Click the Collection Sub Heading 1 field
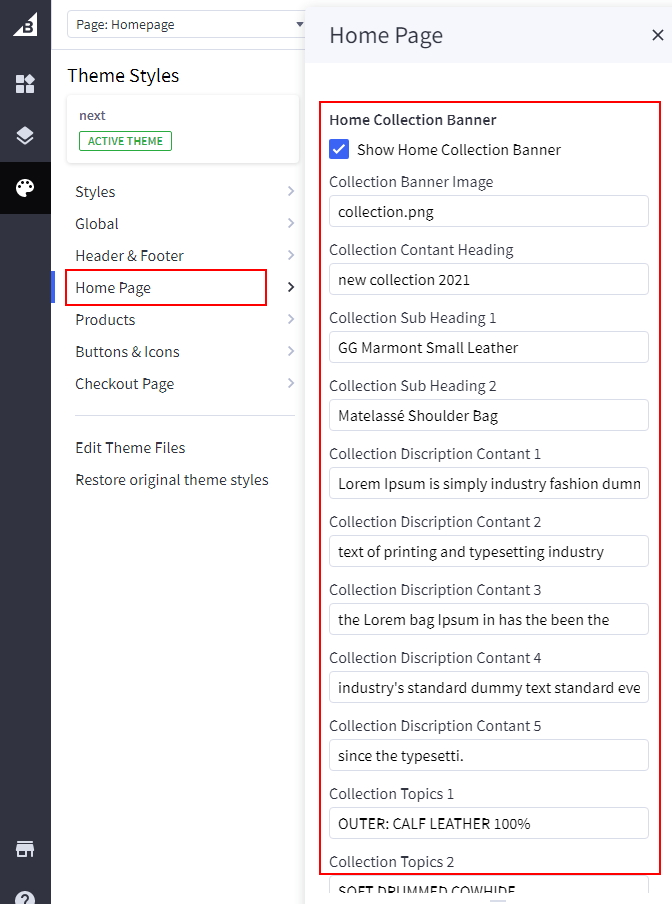This screenshot has width=672, height=904. coord(488,347)
